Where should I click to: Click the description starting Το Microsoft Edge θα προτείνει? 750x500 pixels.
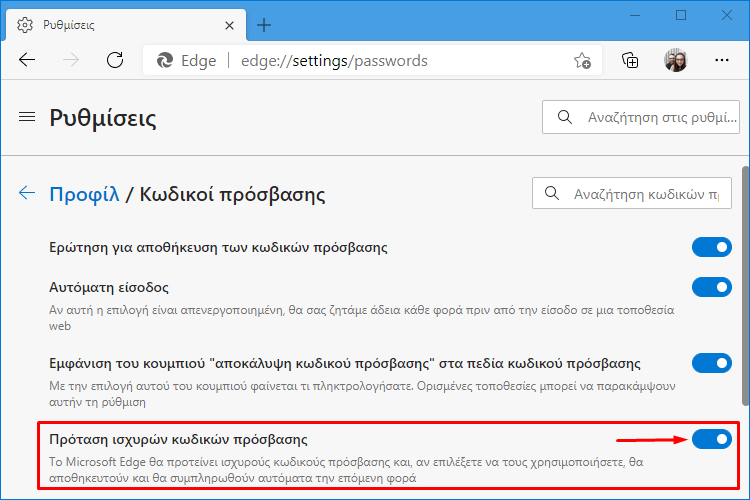click(x=346, y=470)
